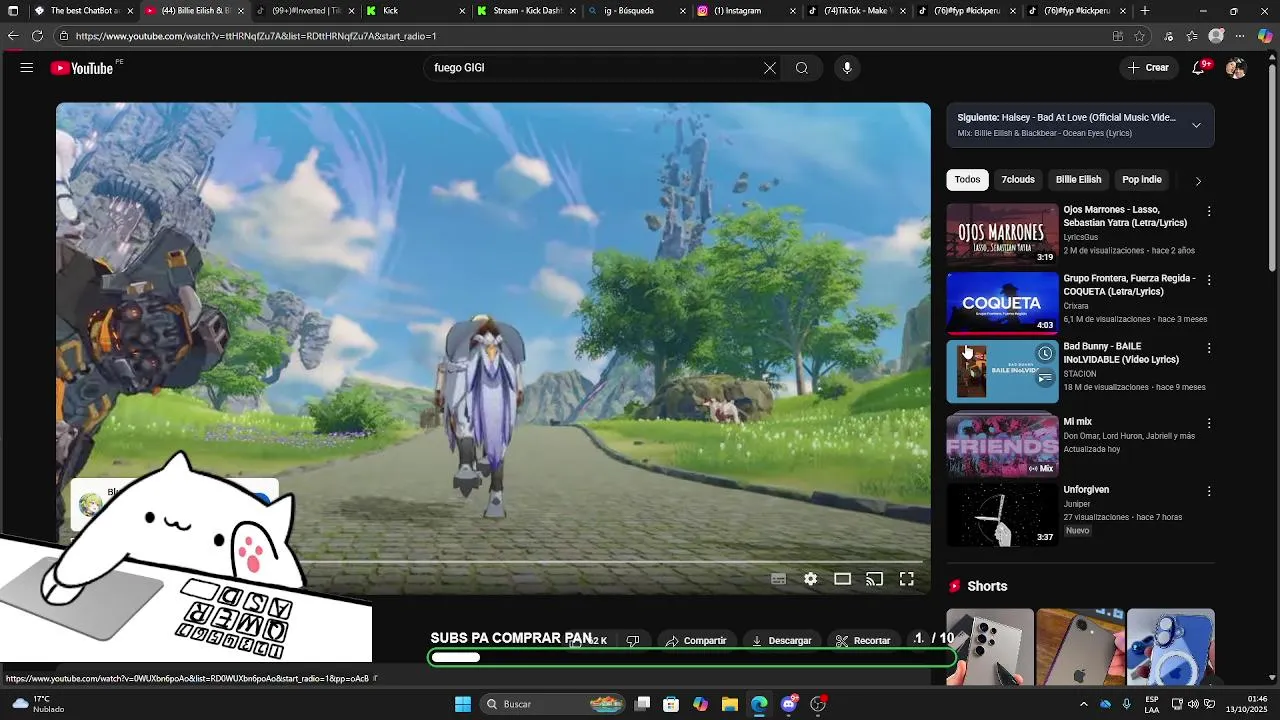Open options for Unforgiven video
The height and width of the screenshot is (720, 1280).
pos(1209,492)
